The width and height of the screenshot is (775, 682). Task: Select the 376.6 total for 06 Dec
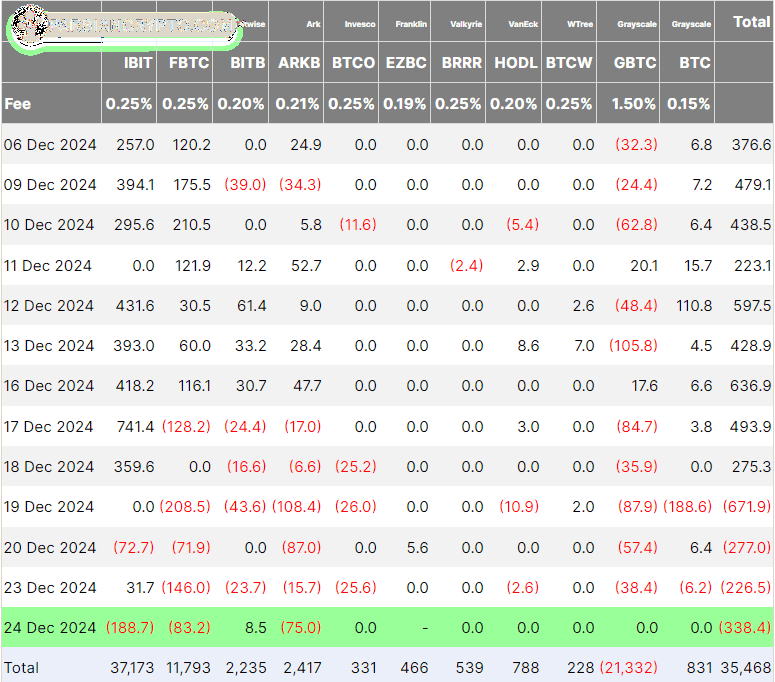(751, 145)
